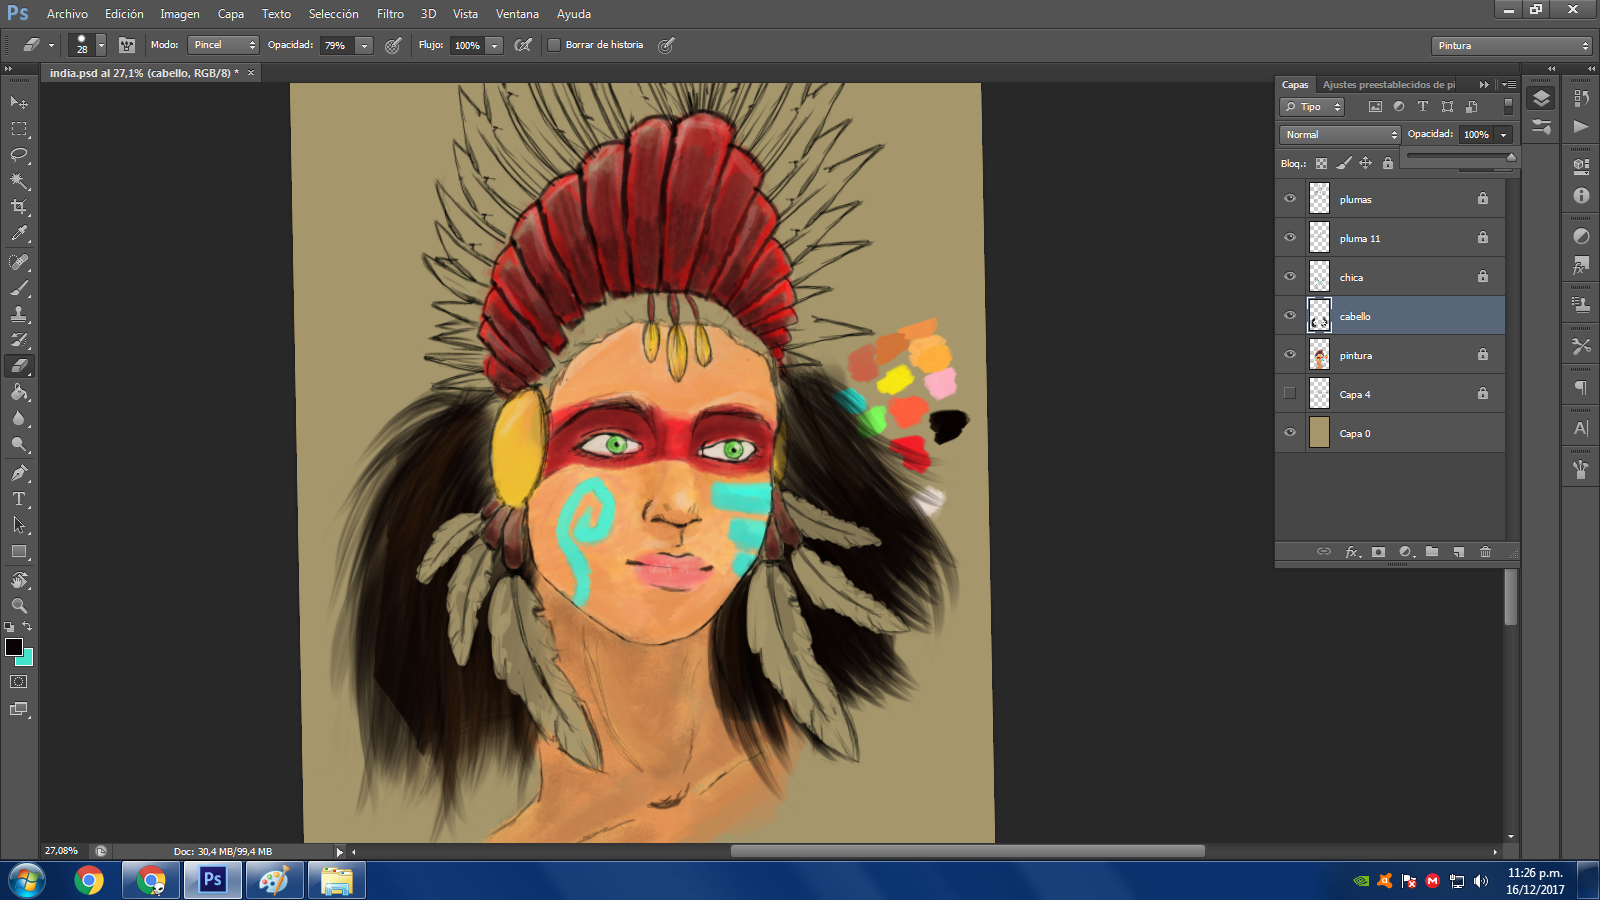1600x900 pixels.
Task: Select the Magic Wand tool
Action: tap(19, 181)
